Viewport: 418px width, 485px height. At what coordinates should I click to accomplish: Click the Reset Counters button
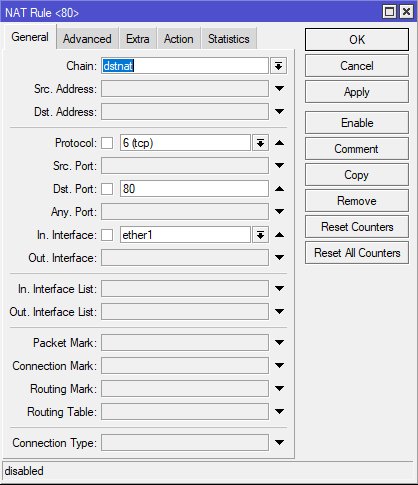click(357, 227)
